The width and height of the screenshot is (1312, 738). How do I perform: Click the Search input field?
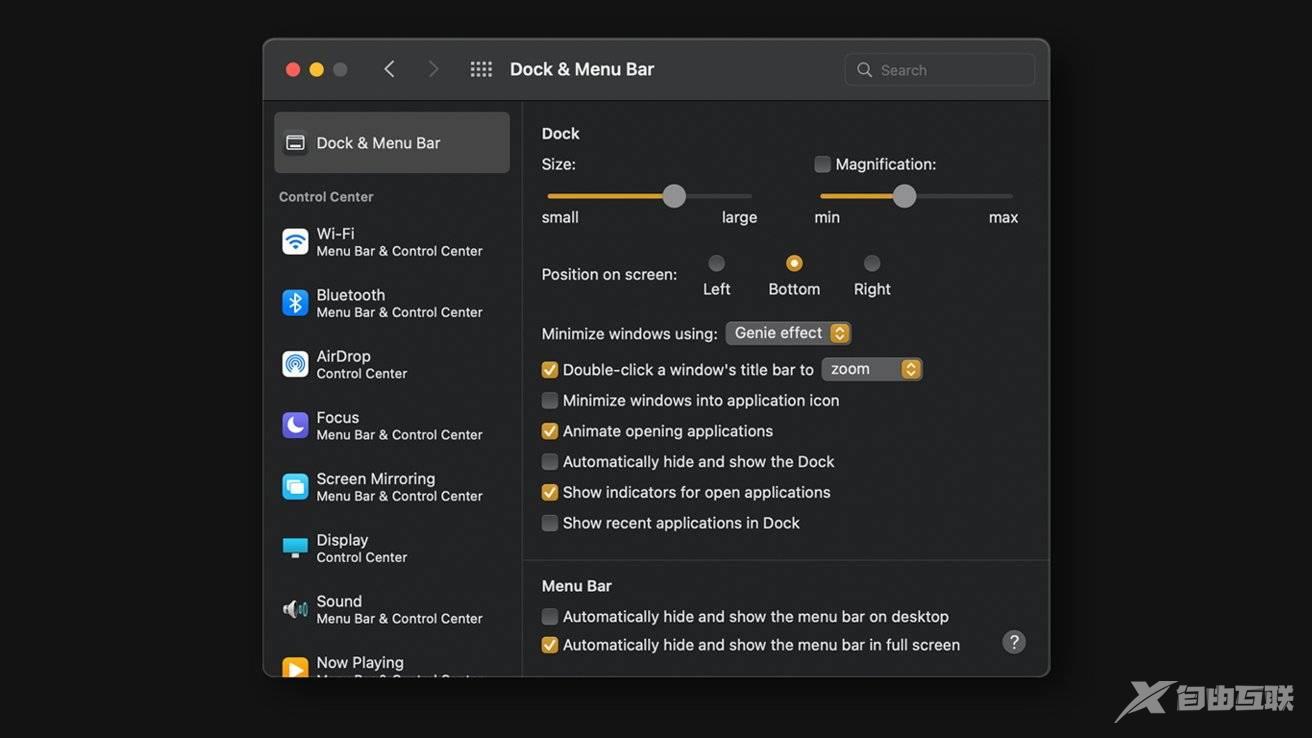click(939, 70)
